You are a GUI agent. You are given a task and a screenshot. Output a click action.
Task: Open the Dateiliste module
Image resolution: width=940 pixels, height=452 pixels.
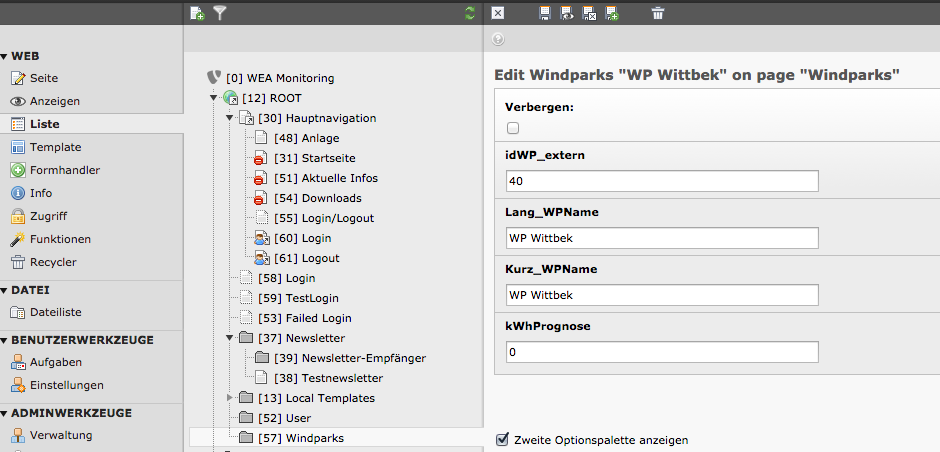click(55, 312)
